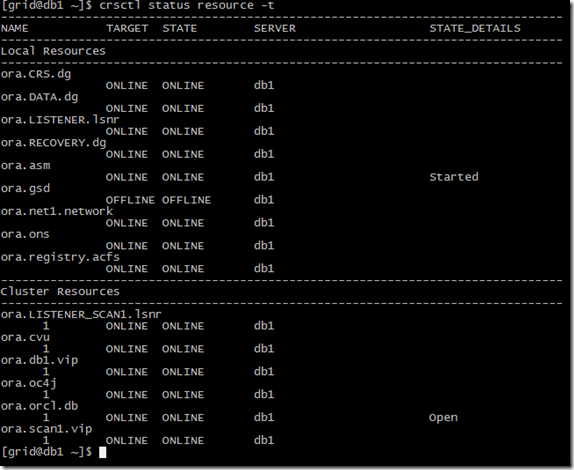Click the ONLINE target value under ora.RECOVERY.dg
This screenshot has width=574, height=470.
pyautogui.click(x=127, y=154)
